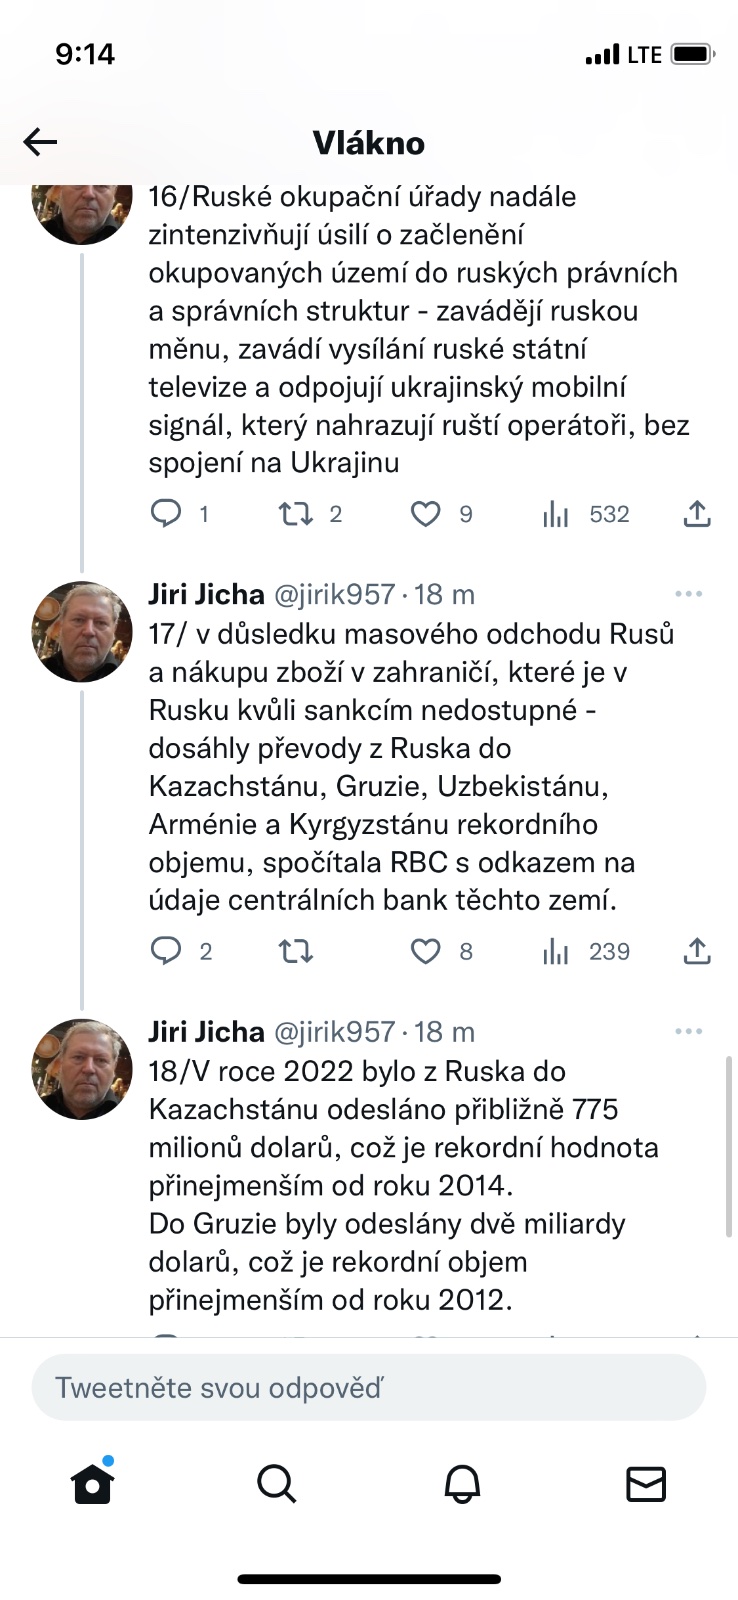View analytics showing 532 views

[x=556, y=514]
